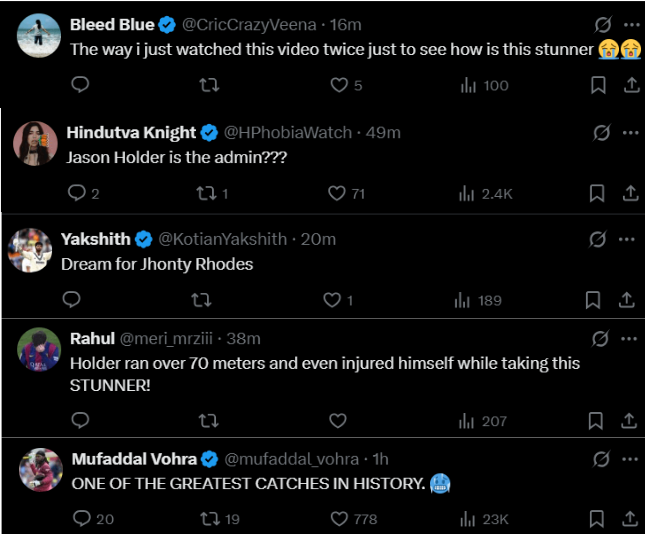Open Grok icon on Bleed Blue's tweet
This screenshot has width=645, height=534.
[602, 24]
